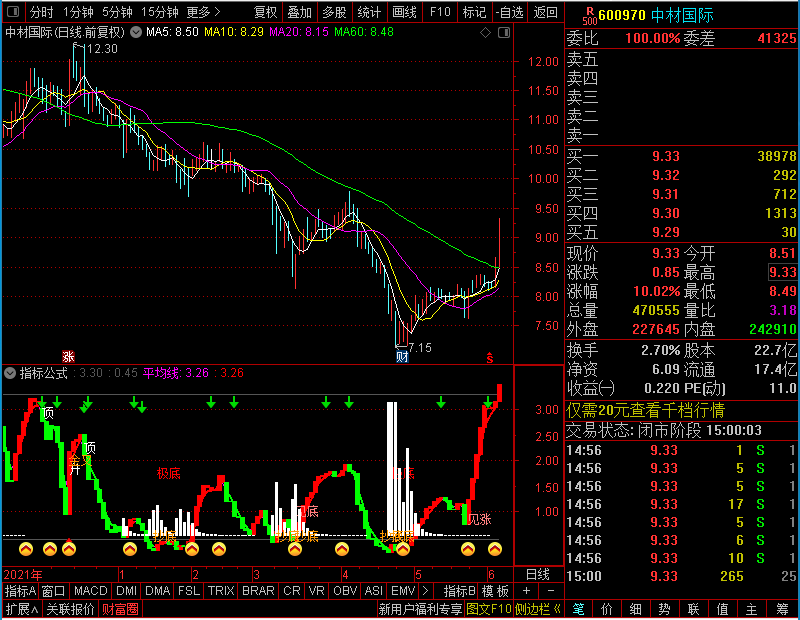Select the 势 tab in the side panel
The height and width of the screenshot is (620, 800).
(664, 609)
